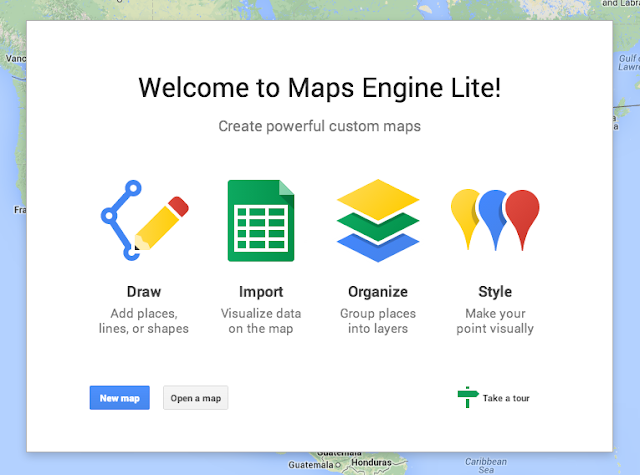Click the Style colored map pins icon

pyautogui.click(x=495, y=220)
